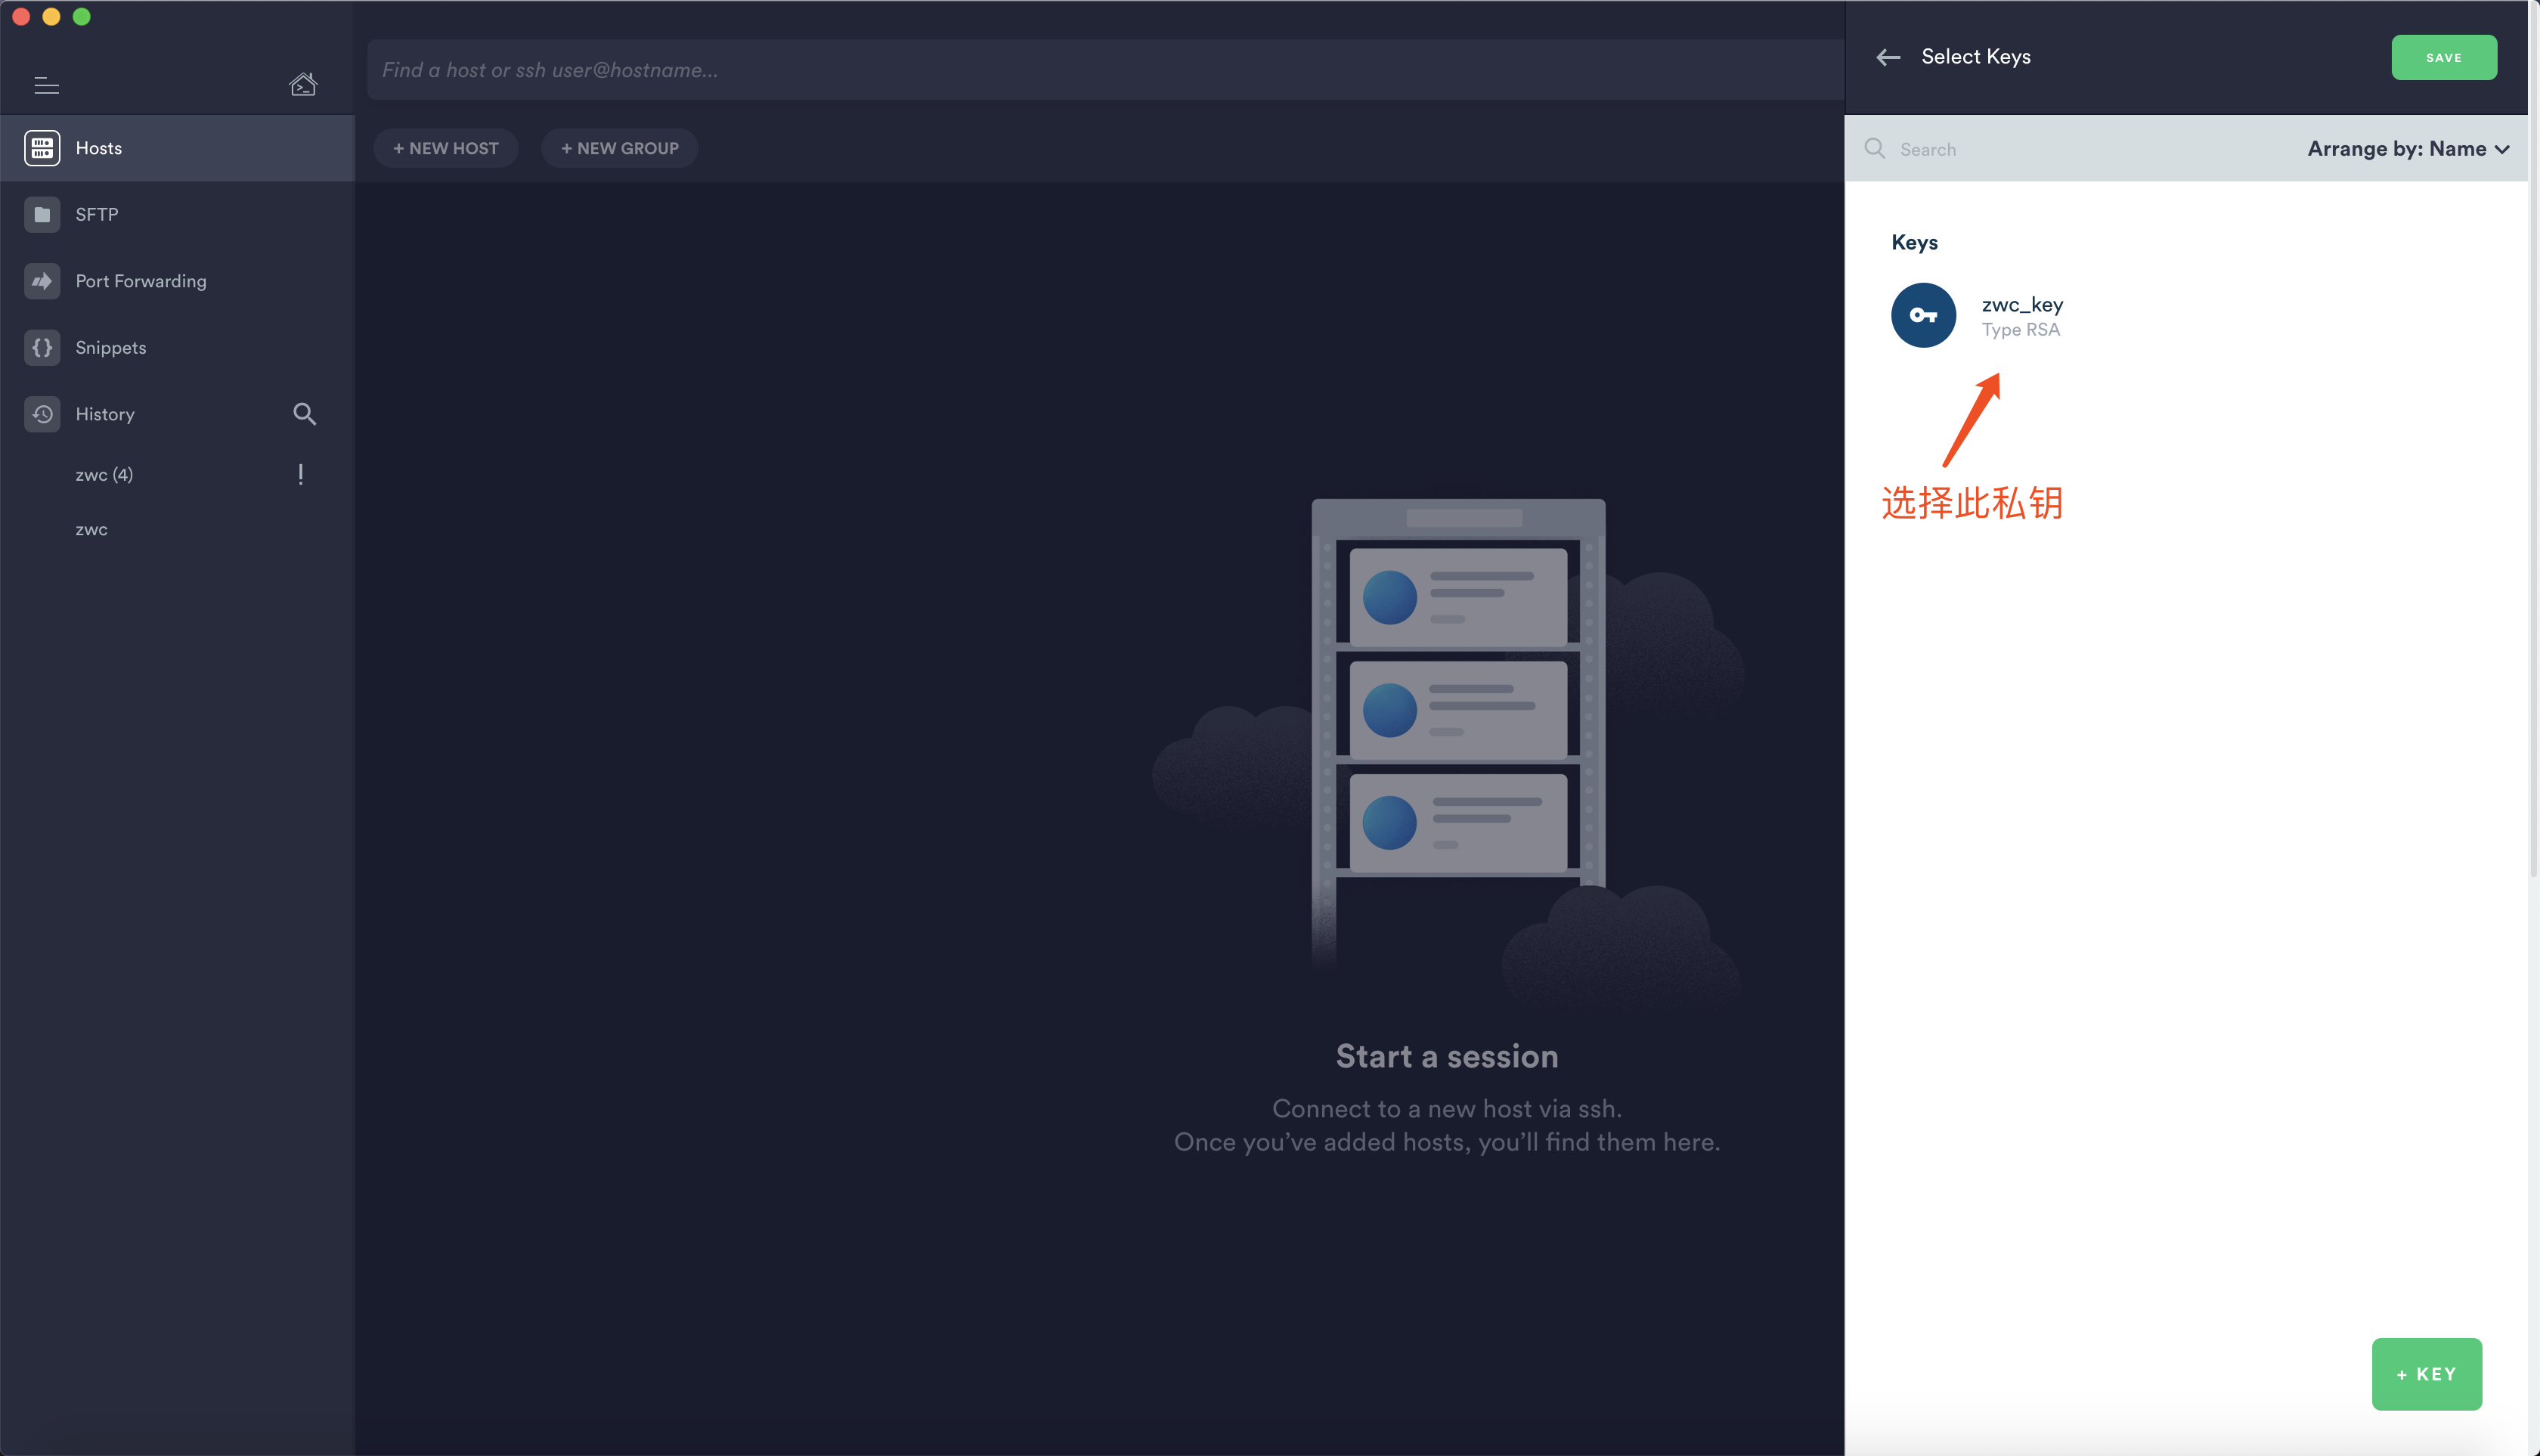Open the SFTP folder icon
Image resolution: width=2540 pixels, height=1456 pixels.
point(42,214)
